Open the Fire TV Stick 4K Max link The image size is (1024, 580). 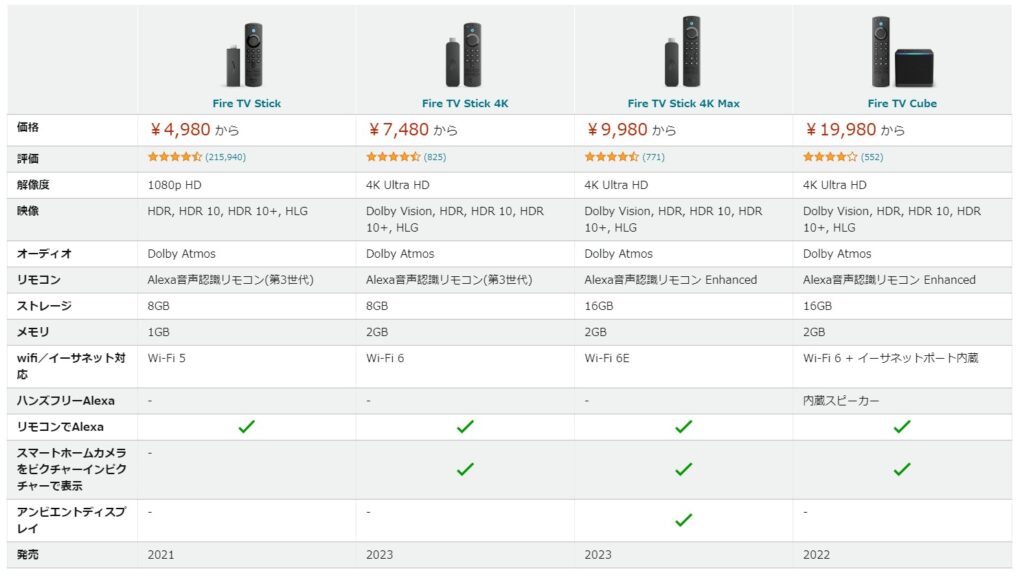pyautogui.click(x=684, y=104)
